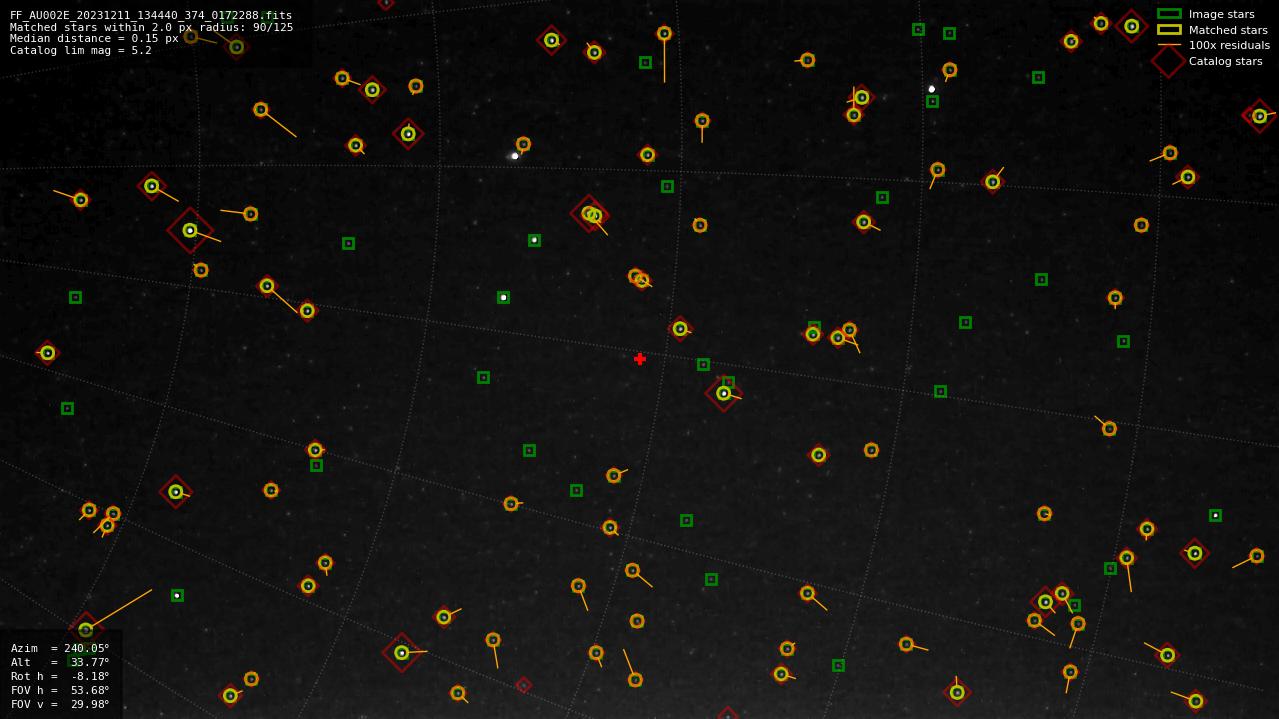Click the yellow Matched stars legend marker

tap(1169, 30)
